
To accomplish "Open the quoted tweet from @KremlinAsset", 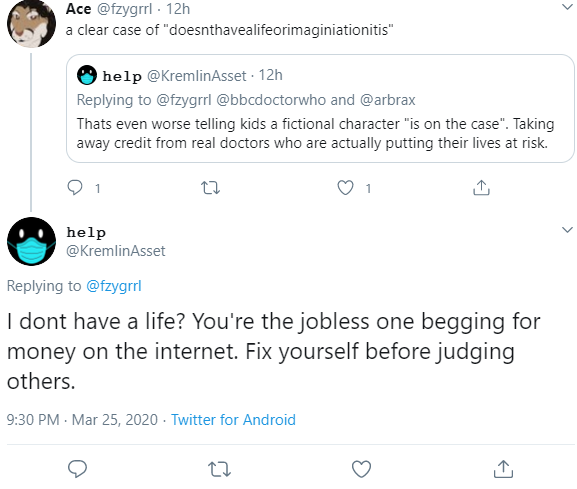I will point(320,109).
